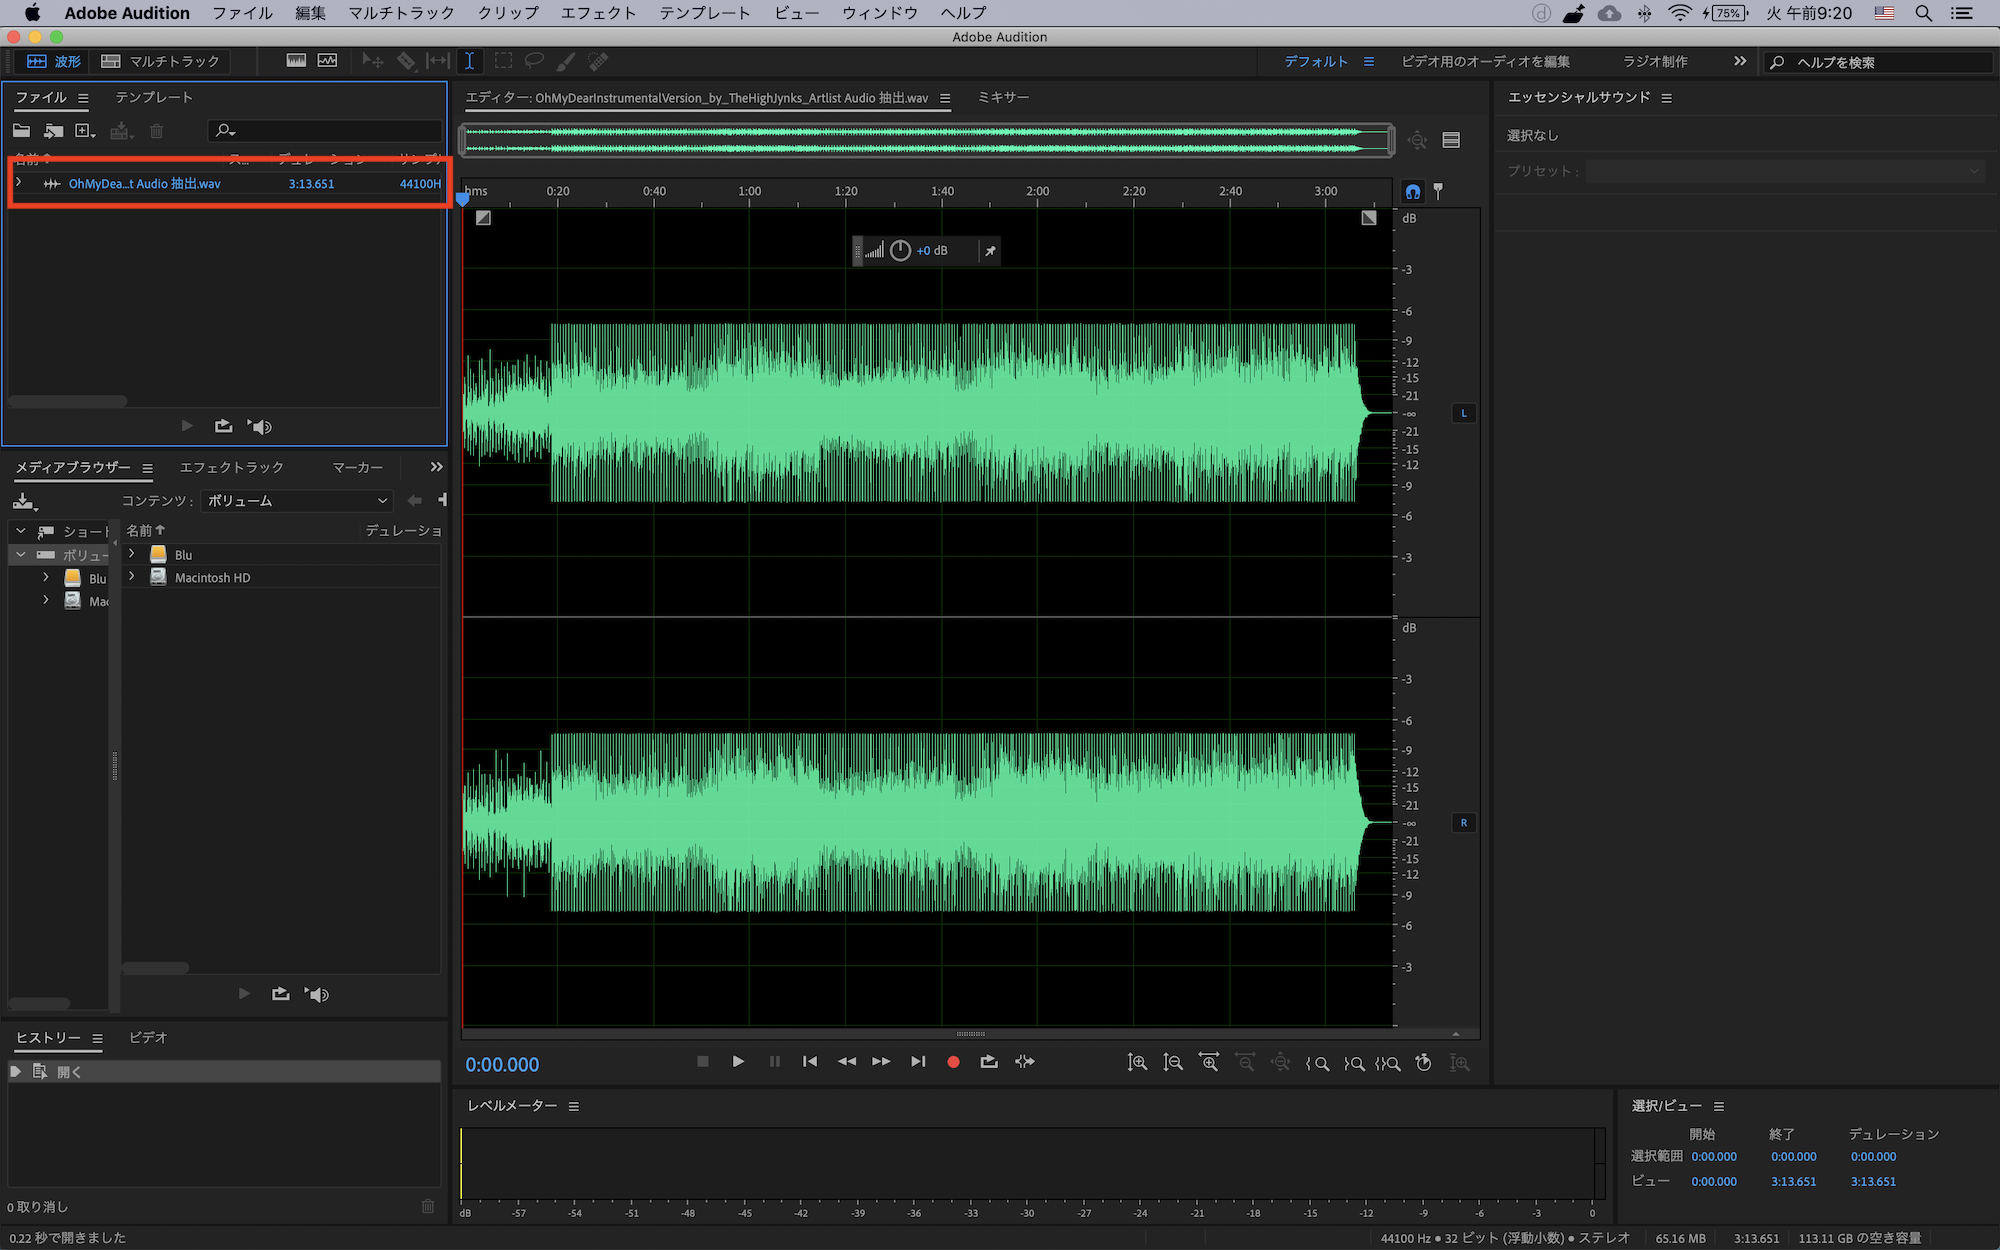Show the spectral frequency display

(x=296, y=61)
